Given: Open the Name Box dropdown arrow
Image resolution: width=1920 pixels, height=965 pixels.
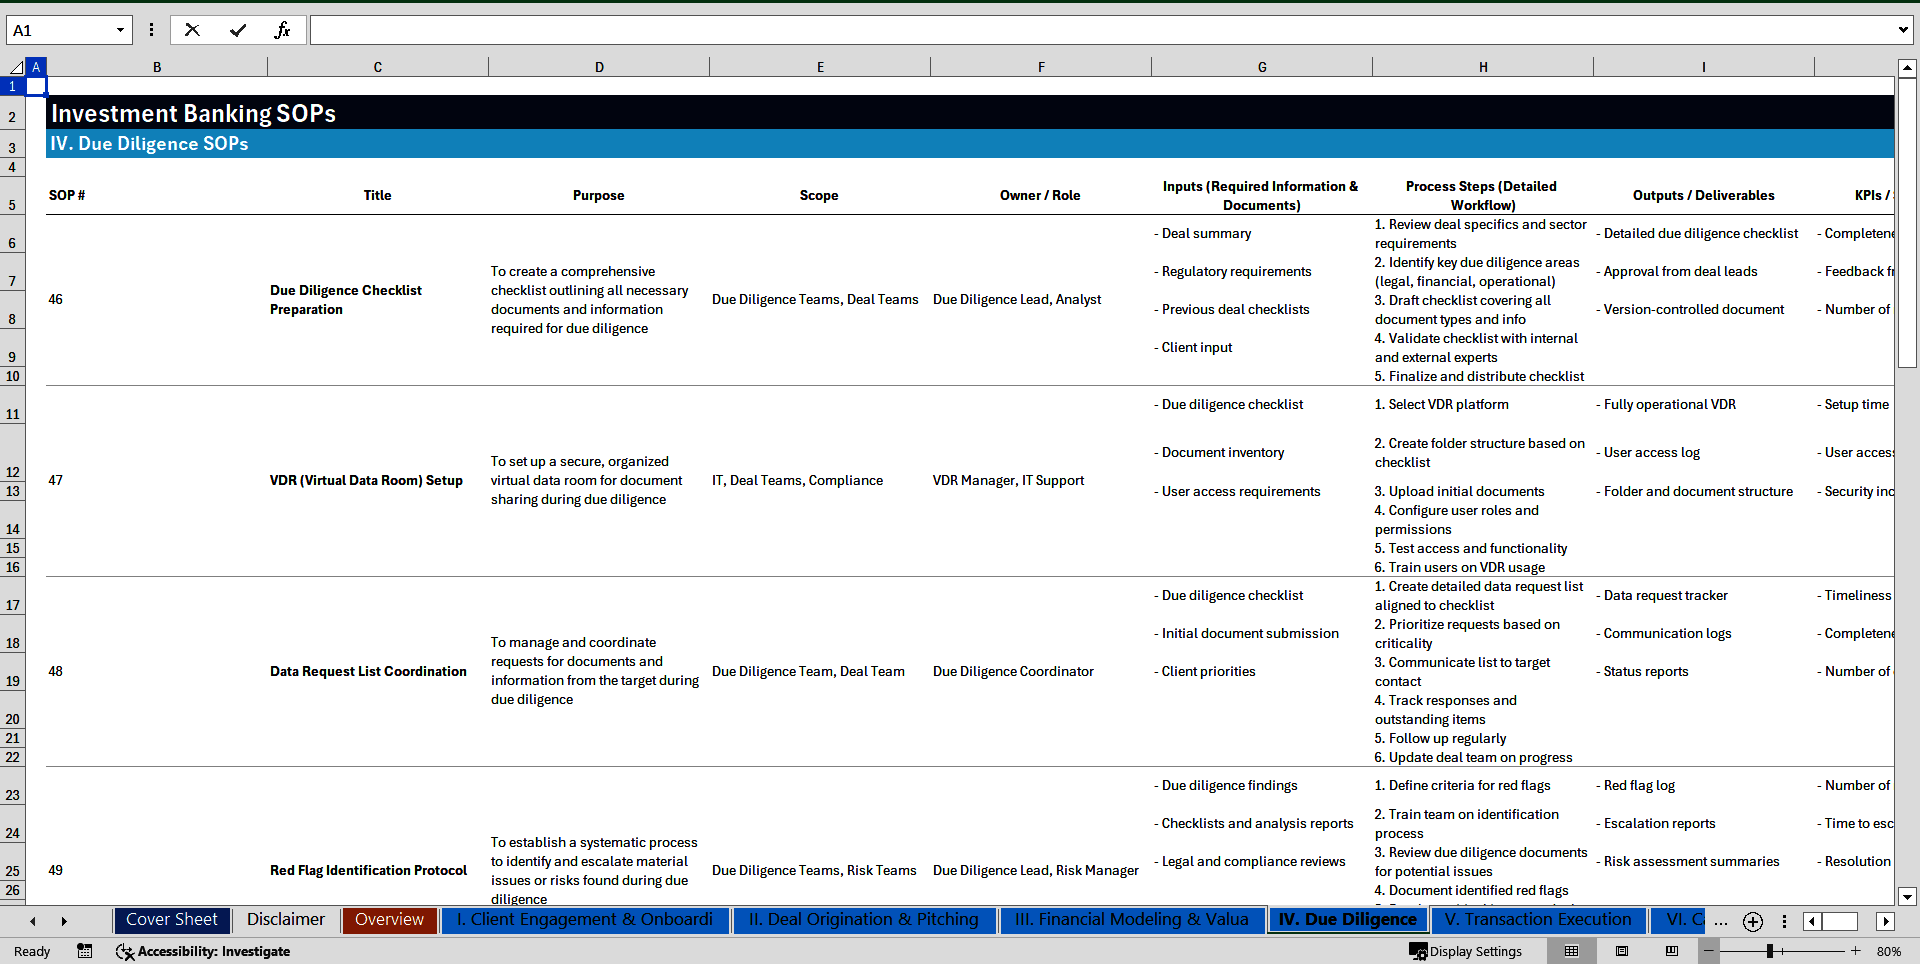Looking at the screenshot, I should (120, 30).
